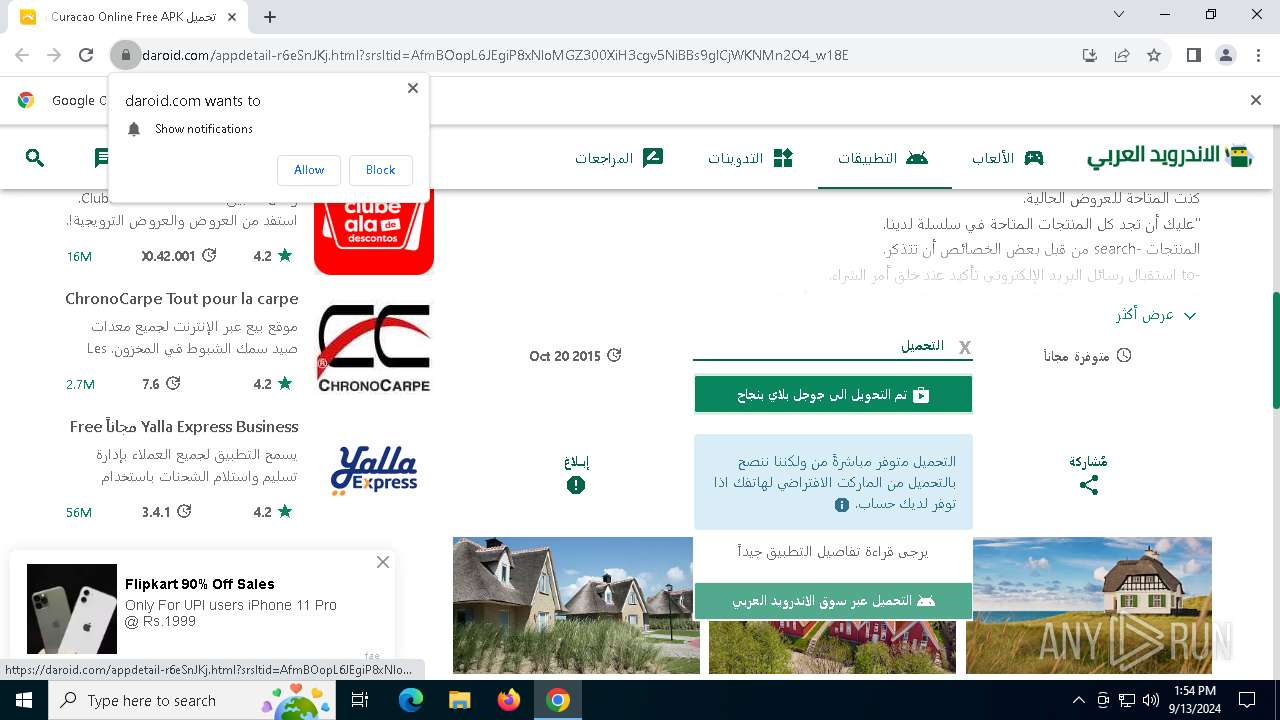Screen dimensions: 1280x720
Task: Click the site search magnifier icon
Action: point(35,158)
